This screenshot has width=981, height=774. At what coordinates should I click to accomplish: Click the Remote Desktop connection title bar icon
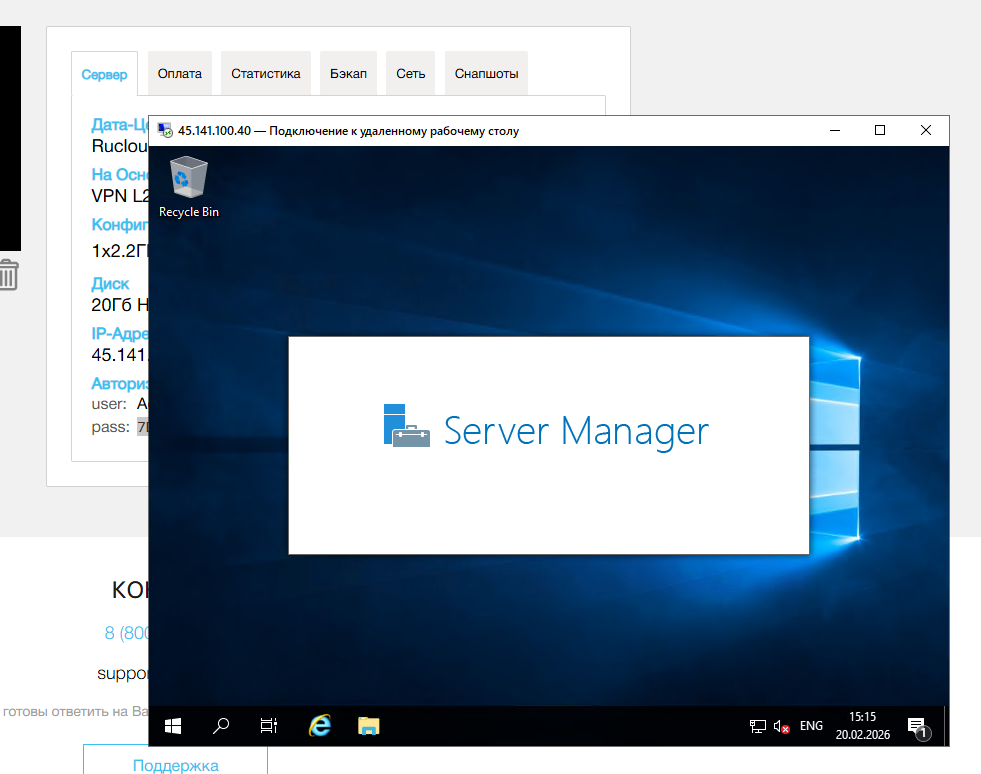point(165,130)
